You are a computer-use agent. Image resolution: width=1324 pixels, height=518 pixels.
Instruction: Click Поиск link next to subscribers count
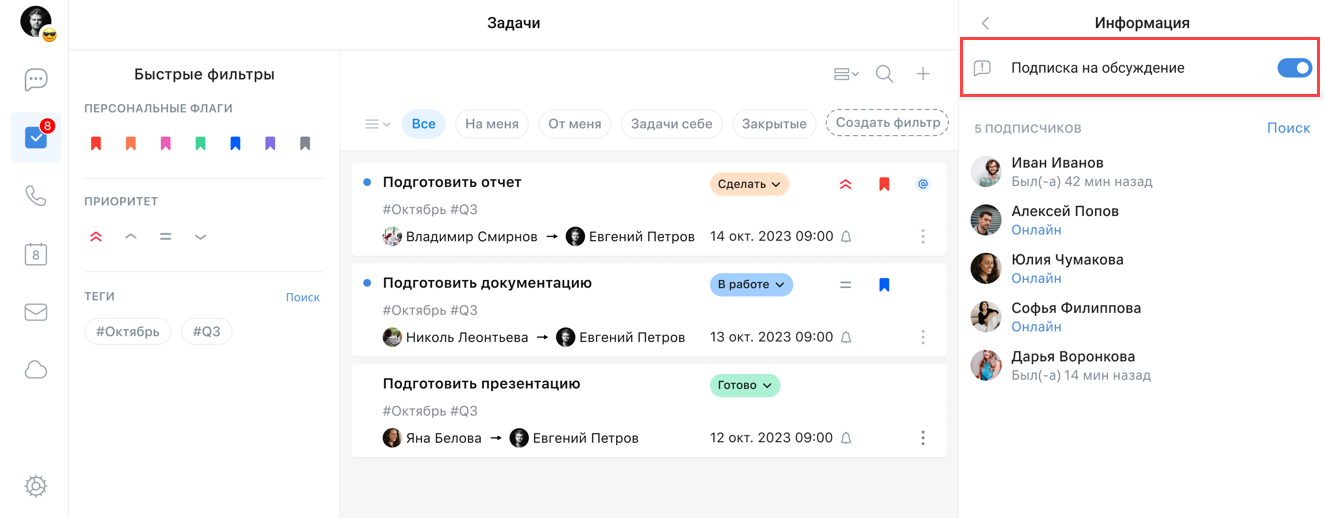1288,128
